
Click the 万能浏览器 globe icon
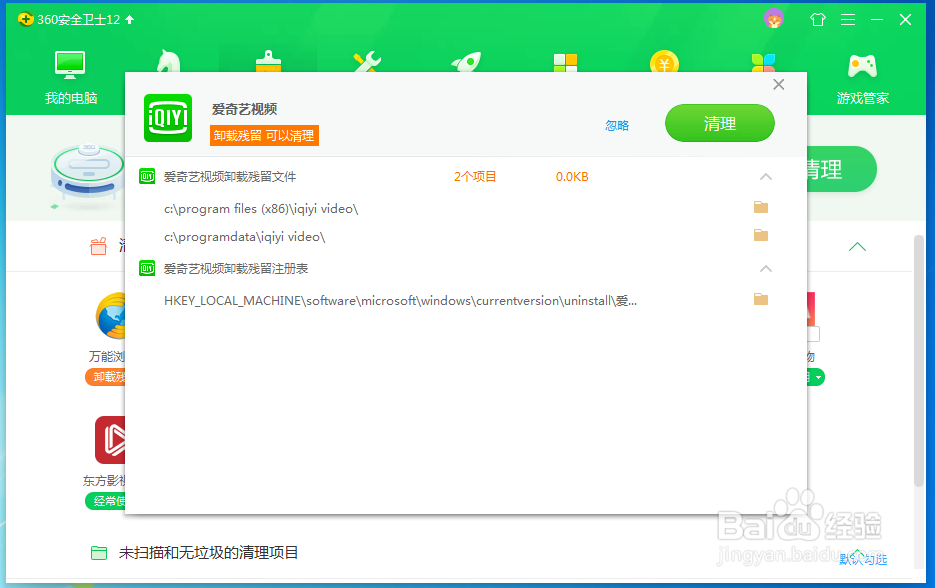pyautogui.click(x=111, y=316)
